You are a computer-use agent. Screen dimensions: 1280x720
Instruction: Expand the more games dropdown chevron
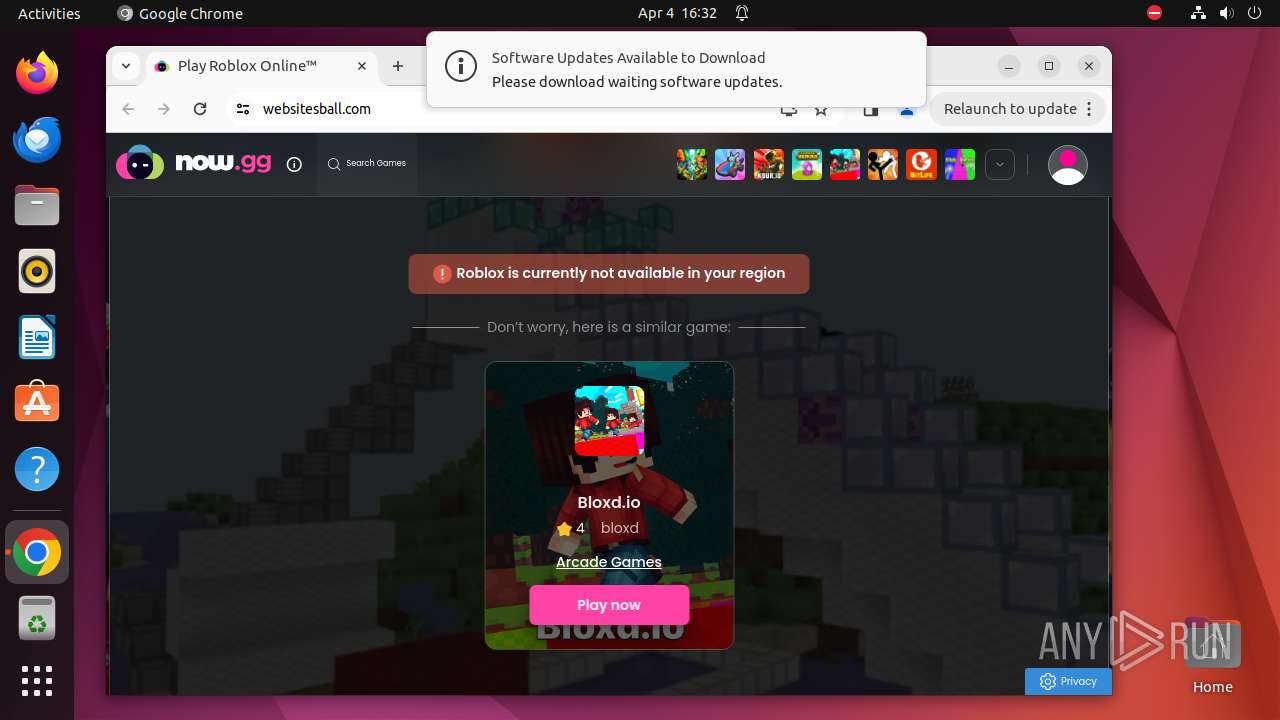1000,165
